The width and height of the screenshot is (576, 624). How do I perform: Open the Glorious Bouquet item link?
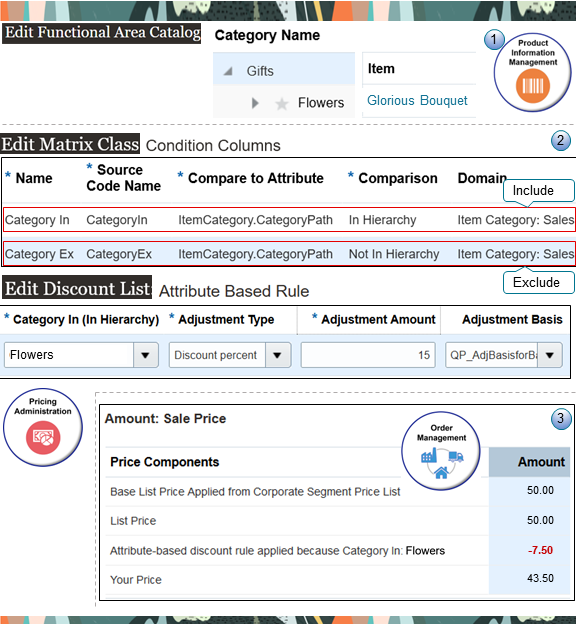pyautogui.click(x=417, y=100)
